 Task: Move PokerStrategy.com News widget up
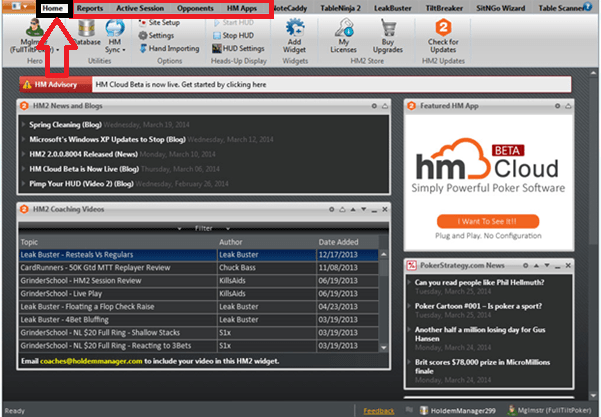(536, 265)
